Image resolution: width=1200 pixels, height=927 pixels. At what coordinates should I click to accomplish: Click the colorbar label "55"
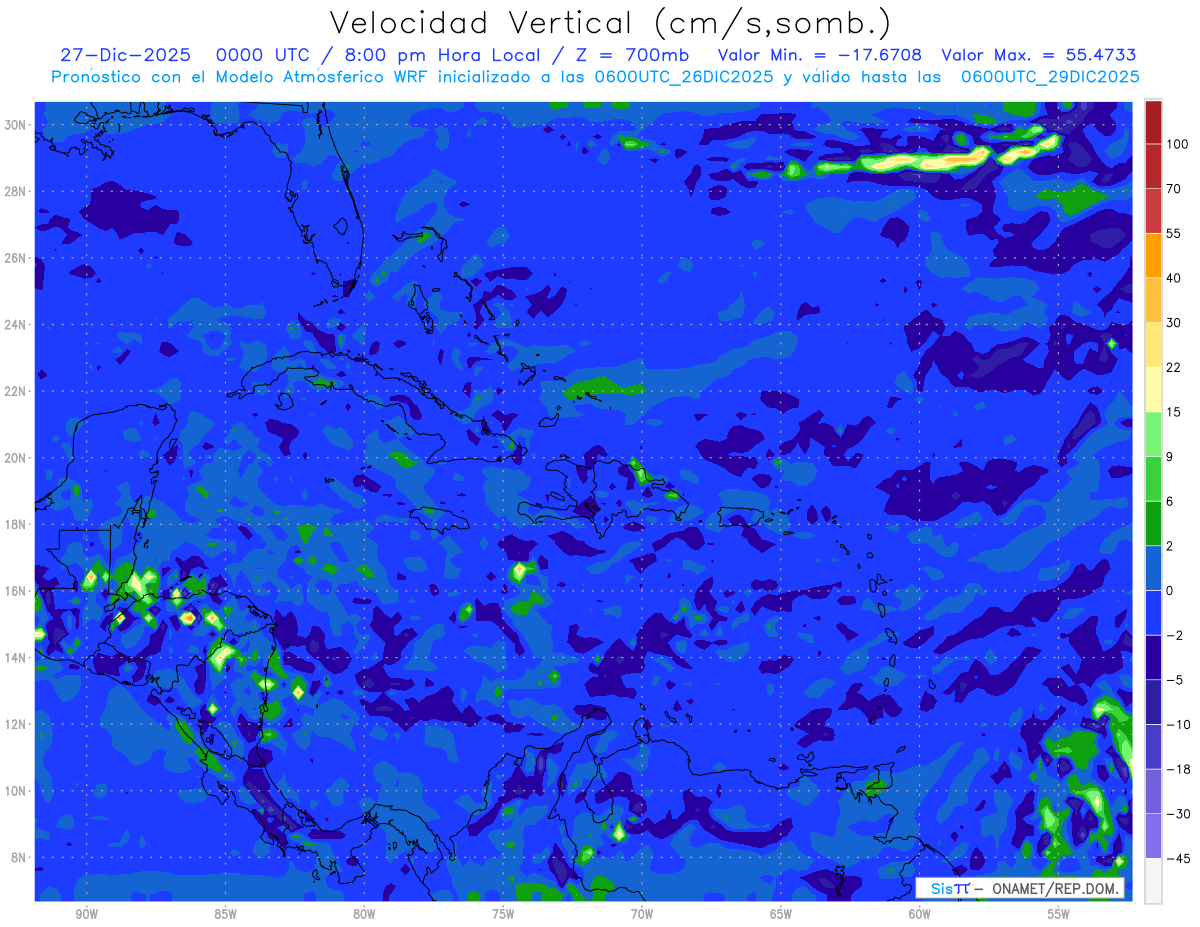1175,233
